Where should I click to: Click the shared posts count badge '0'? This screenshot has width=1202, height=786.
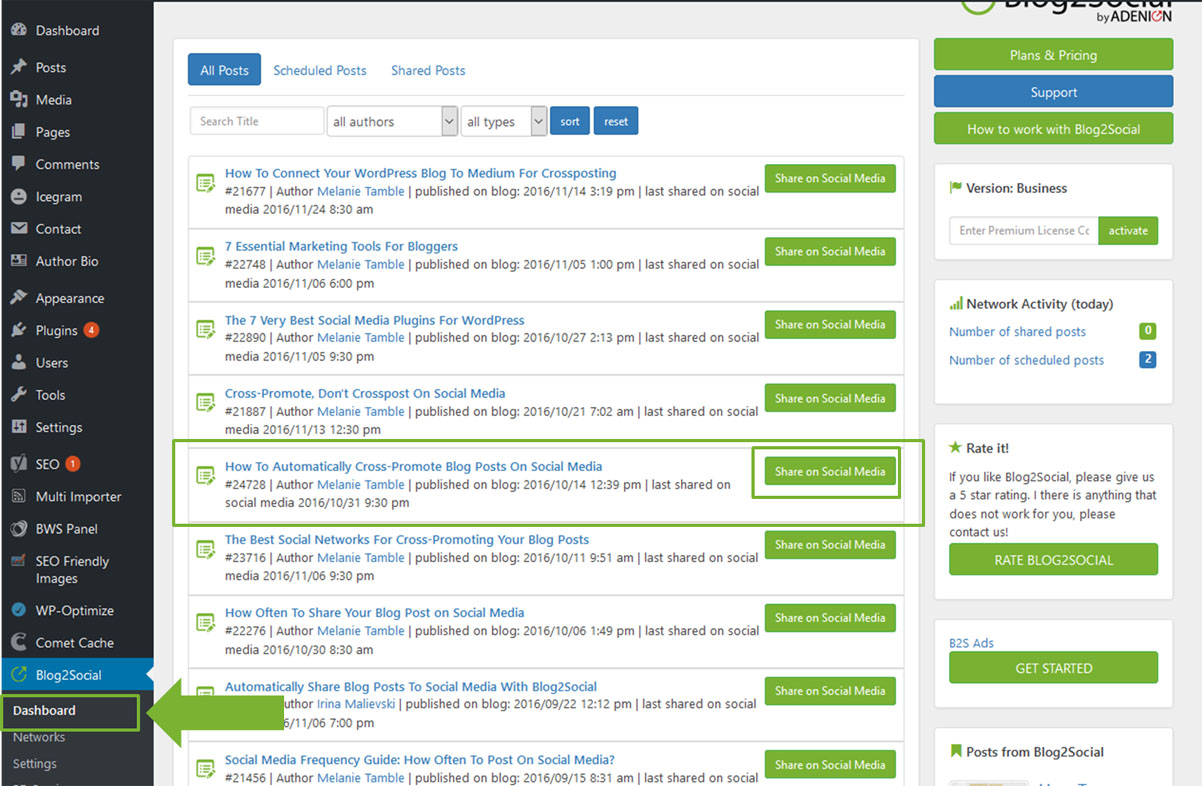click(1148, 331)
